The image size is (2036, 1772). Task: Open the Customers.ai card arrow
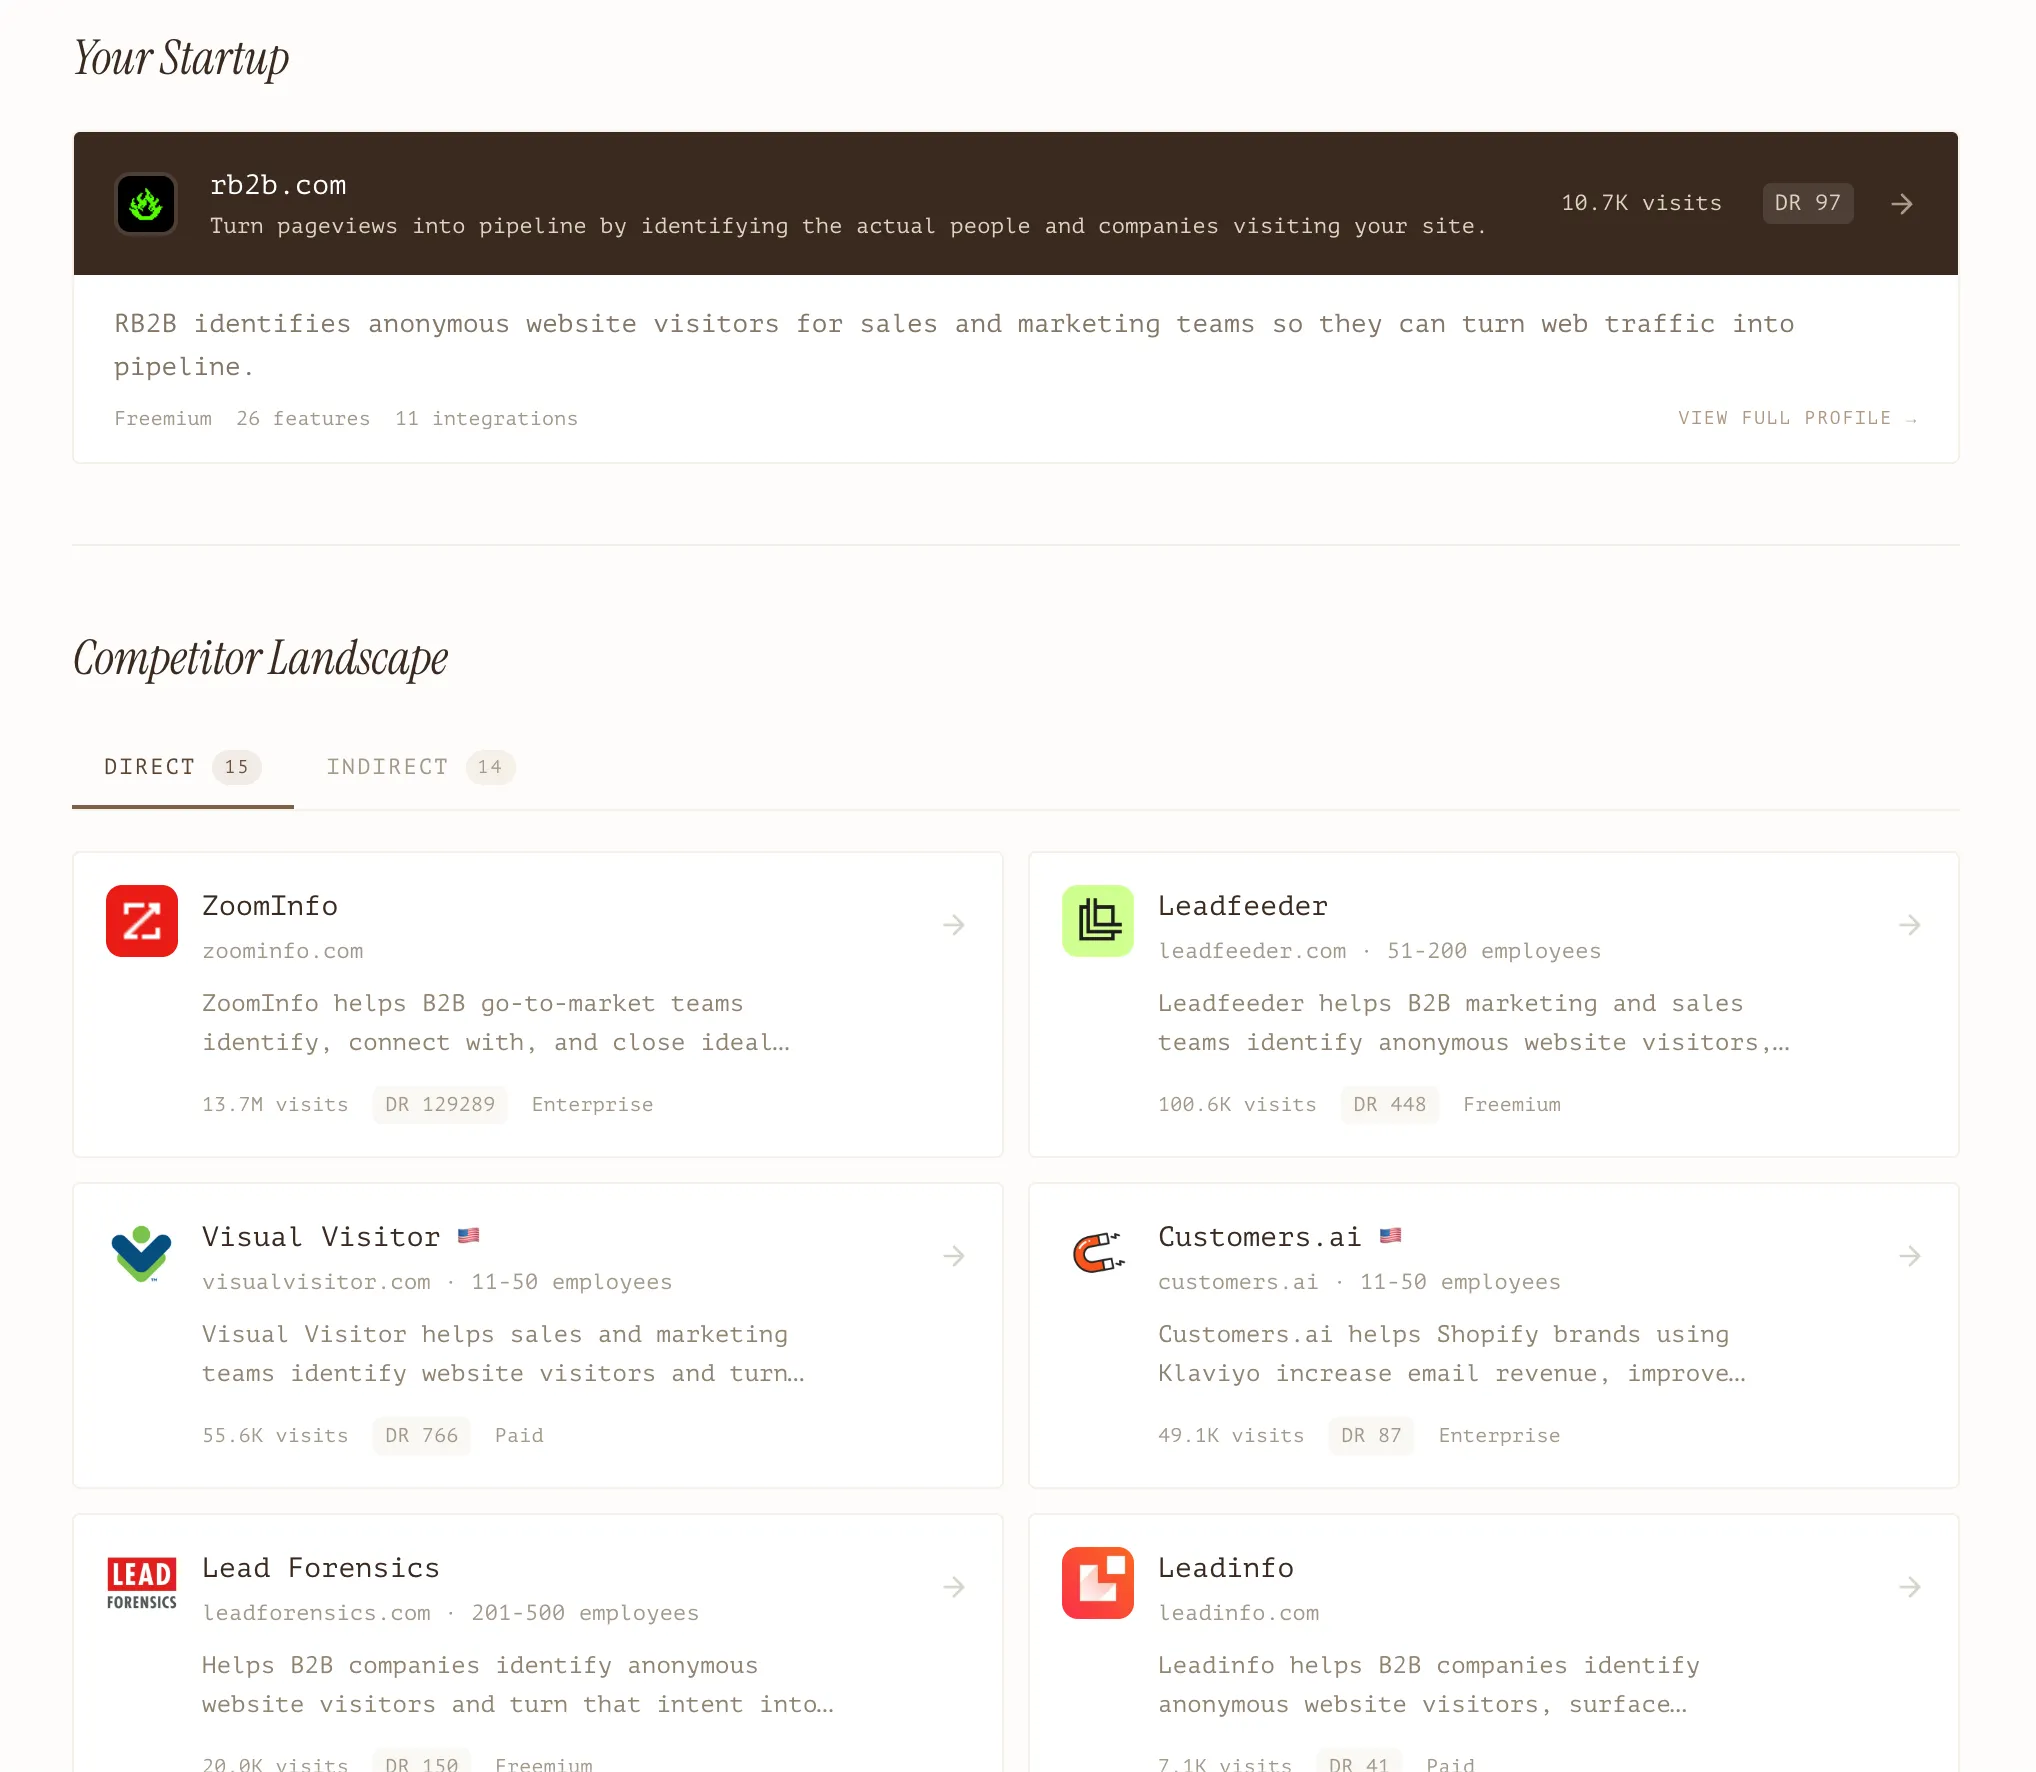click(1911, 1255)
